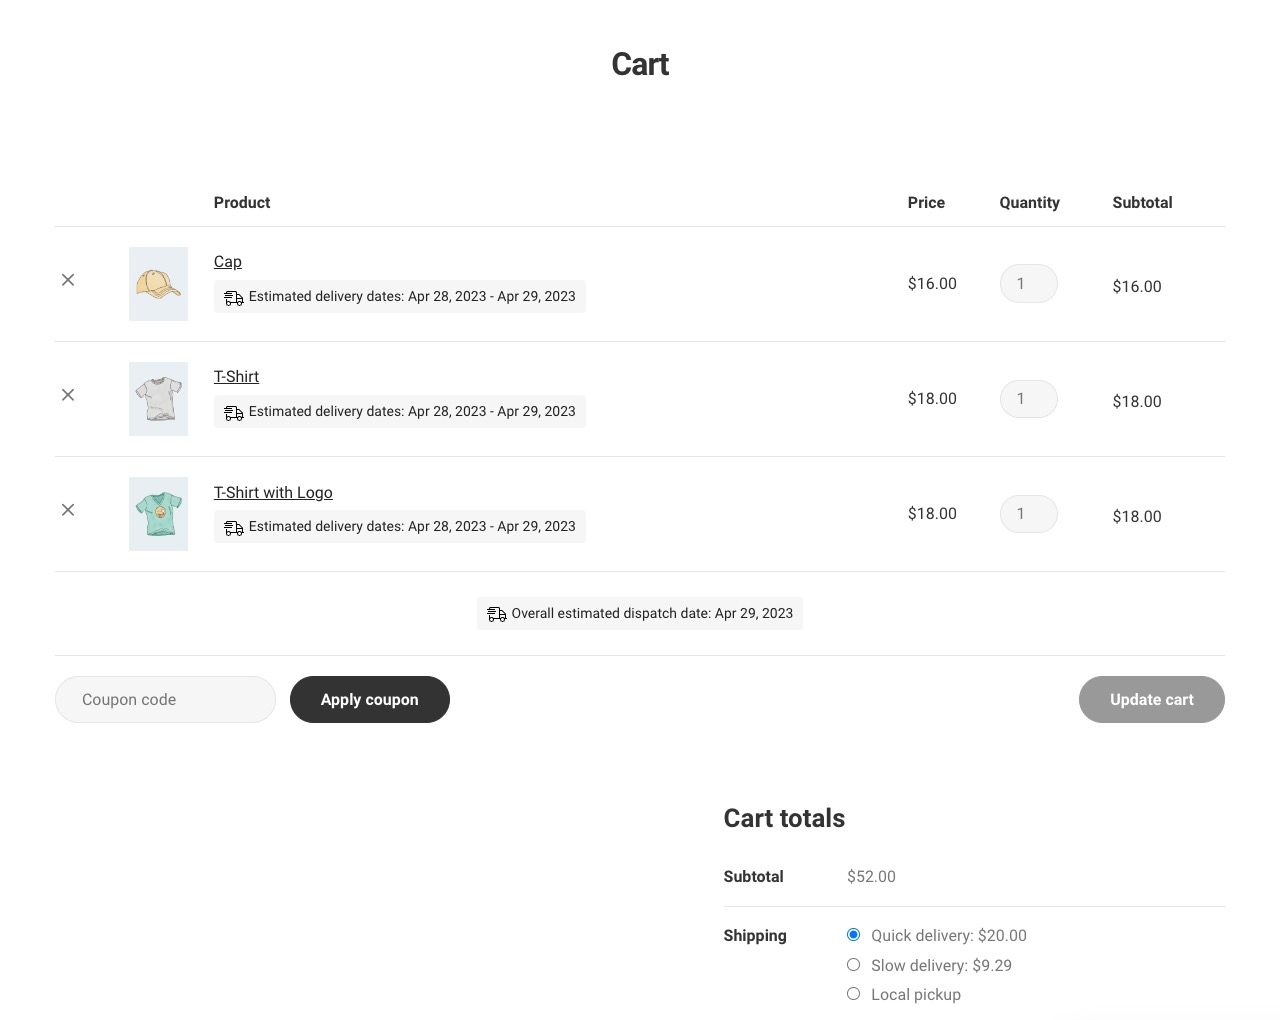Click the Cap product thumbnail
1280x1020 pixels.
click(x=158, y=284)
